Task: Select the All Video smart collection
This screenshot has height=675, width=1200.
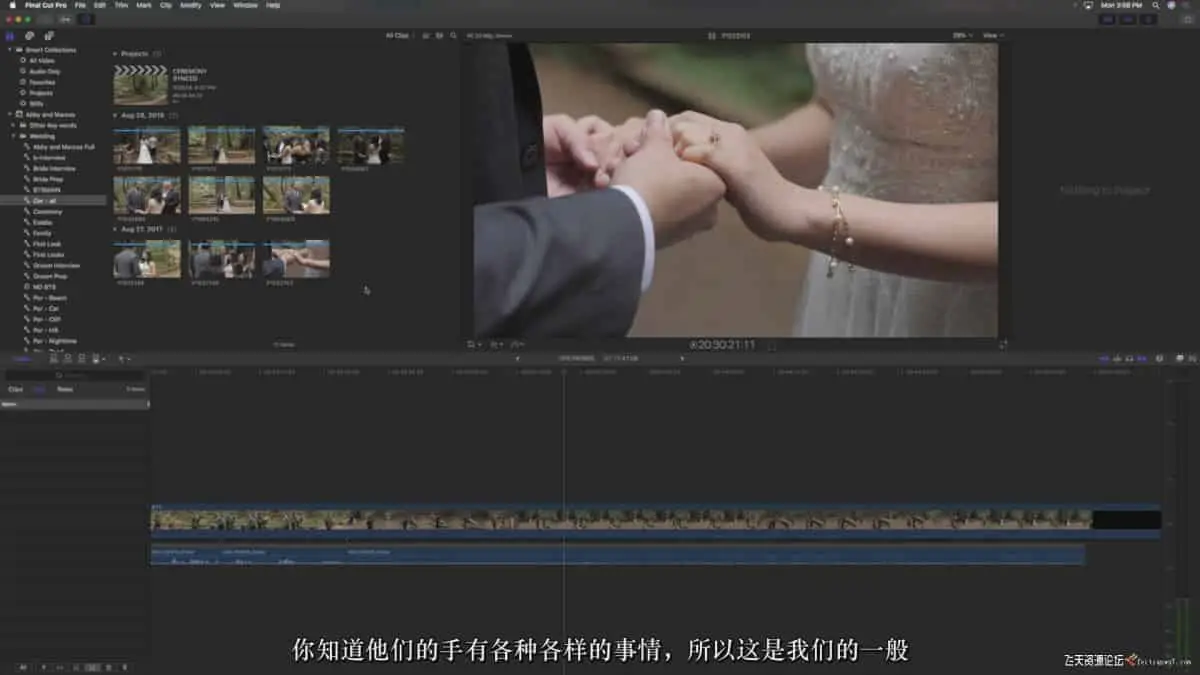Action: [42, 61]
